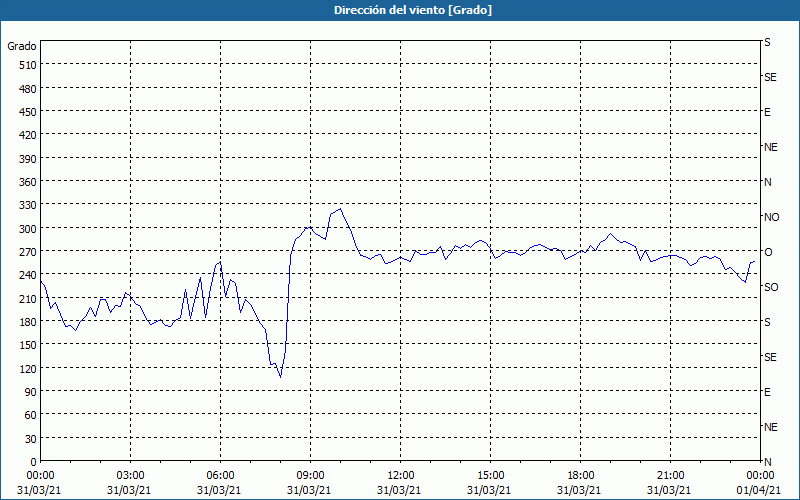Click the 03:00 time label on x-axis
The width and height of the screenshot is (800, 500).
pos(130,476)
